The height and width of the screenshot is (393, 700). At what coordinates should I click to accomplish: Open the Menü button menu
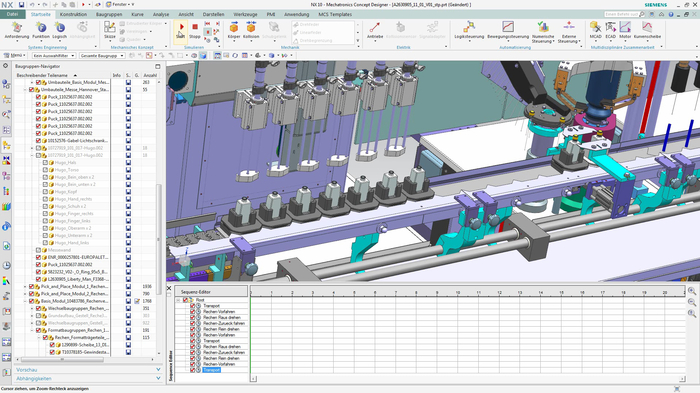point(15,55)
